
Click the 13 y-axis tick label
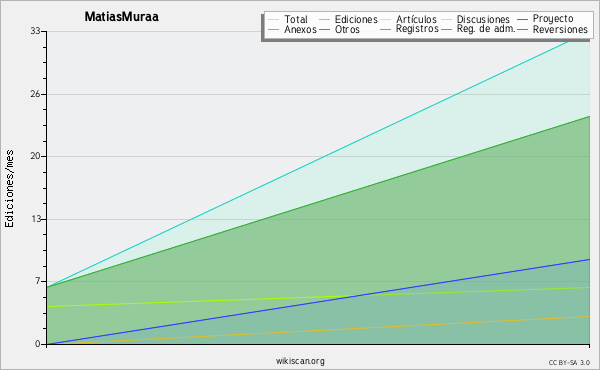(36, 219)
